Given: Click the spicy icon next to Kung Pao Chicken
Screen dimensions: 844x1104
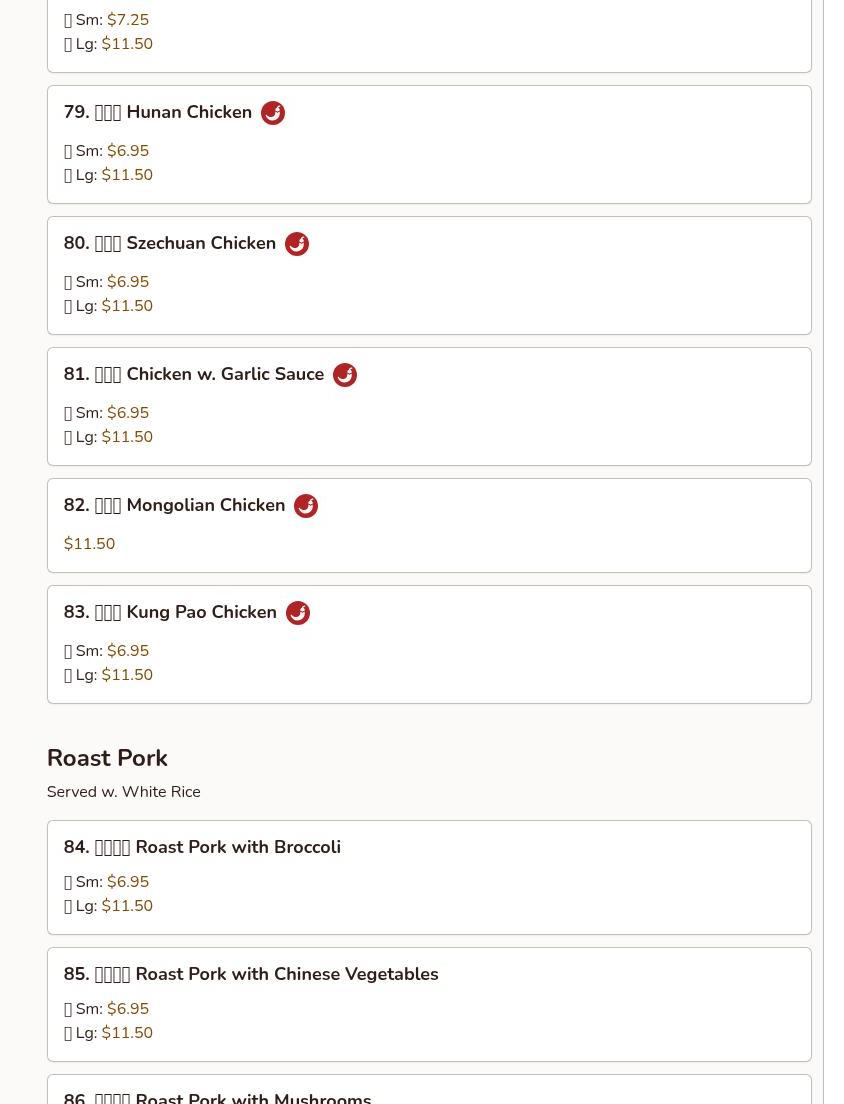Looking at the screenshot, I should 297,613.
